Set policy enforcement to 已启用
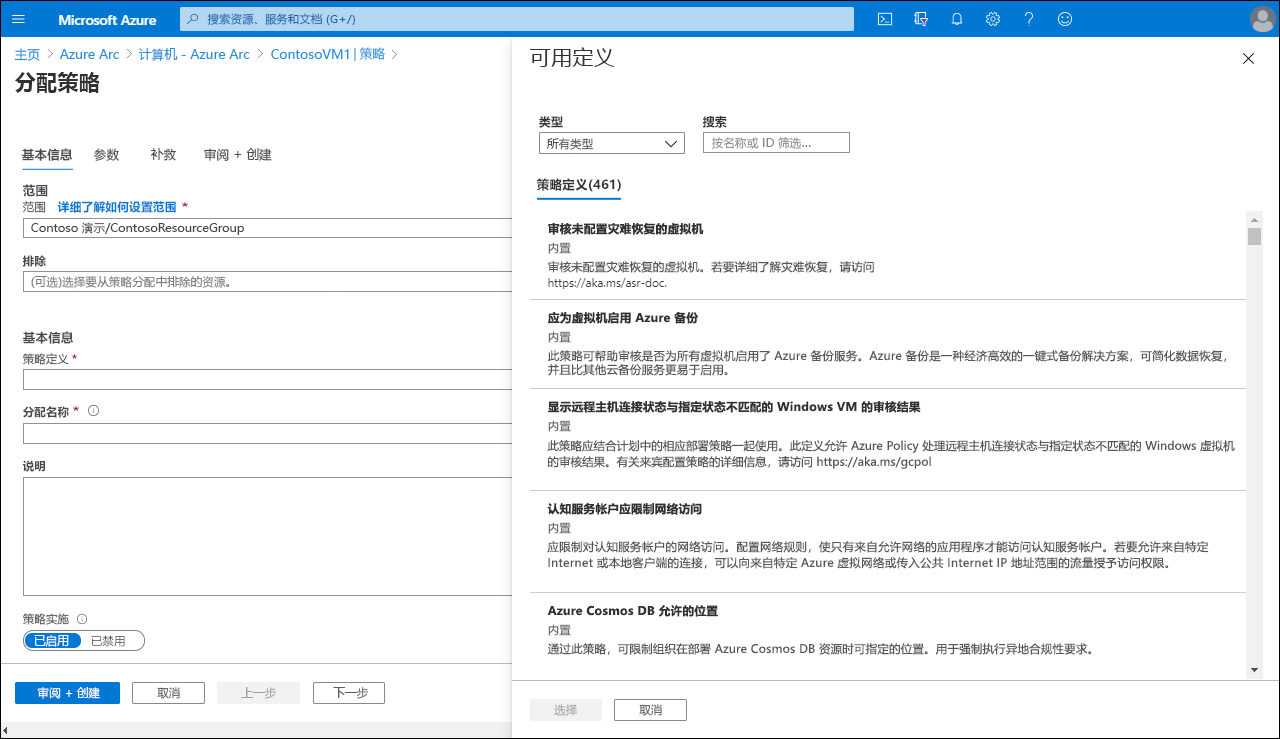The width and height of the screenshot is (1280, 739). pyautogui.click(x=51, y=641)
